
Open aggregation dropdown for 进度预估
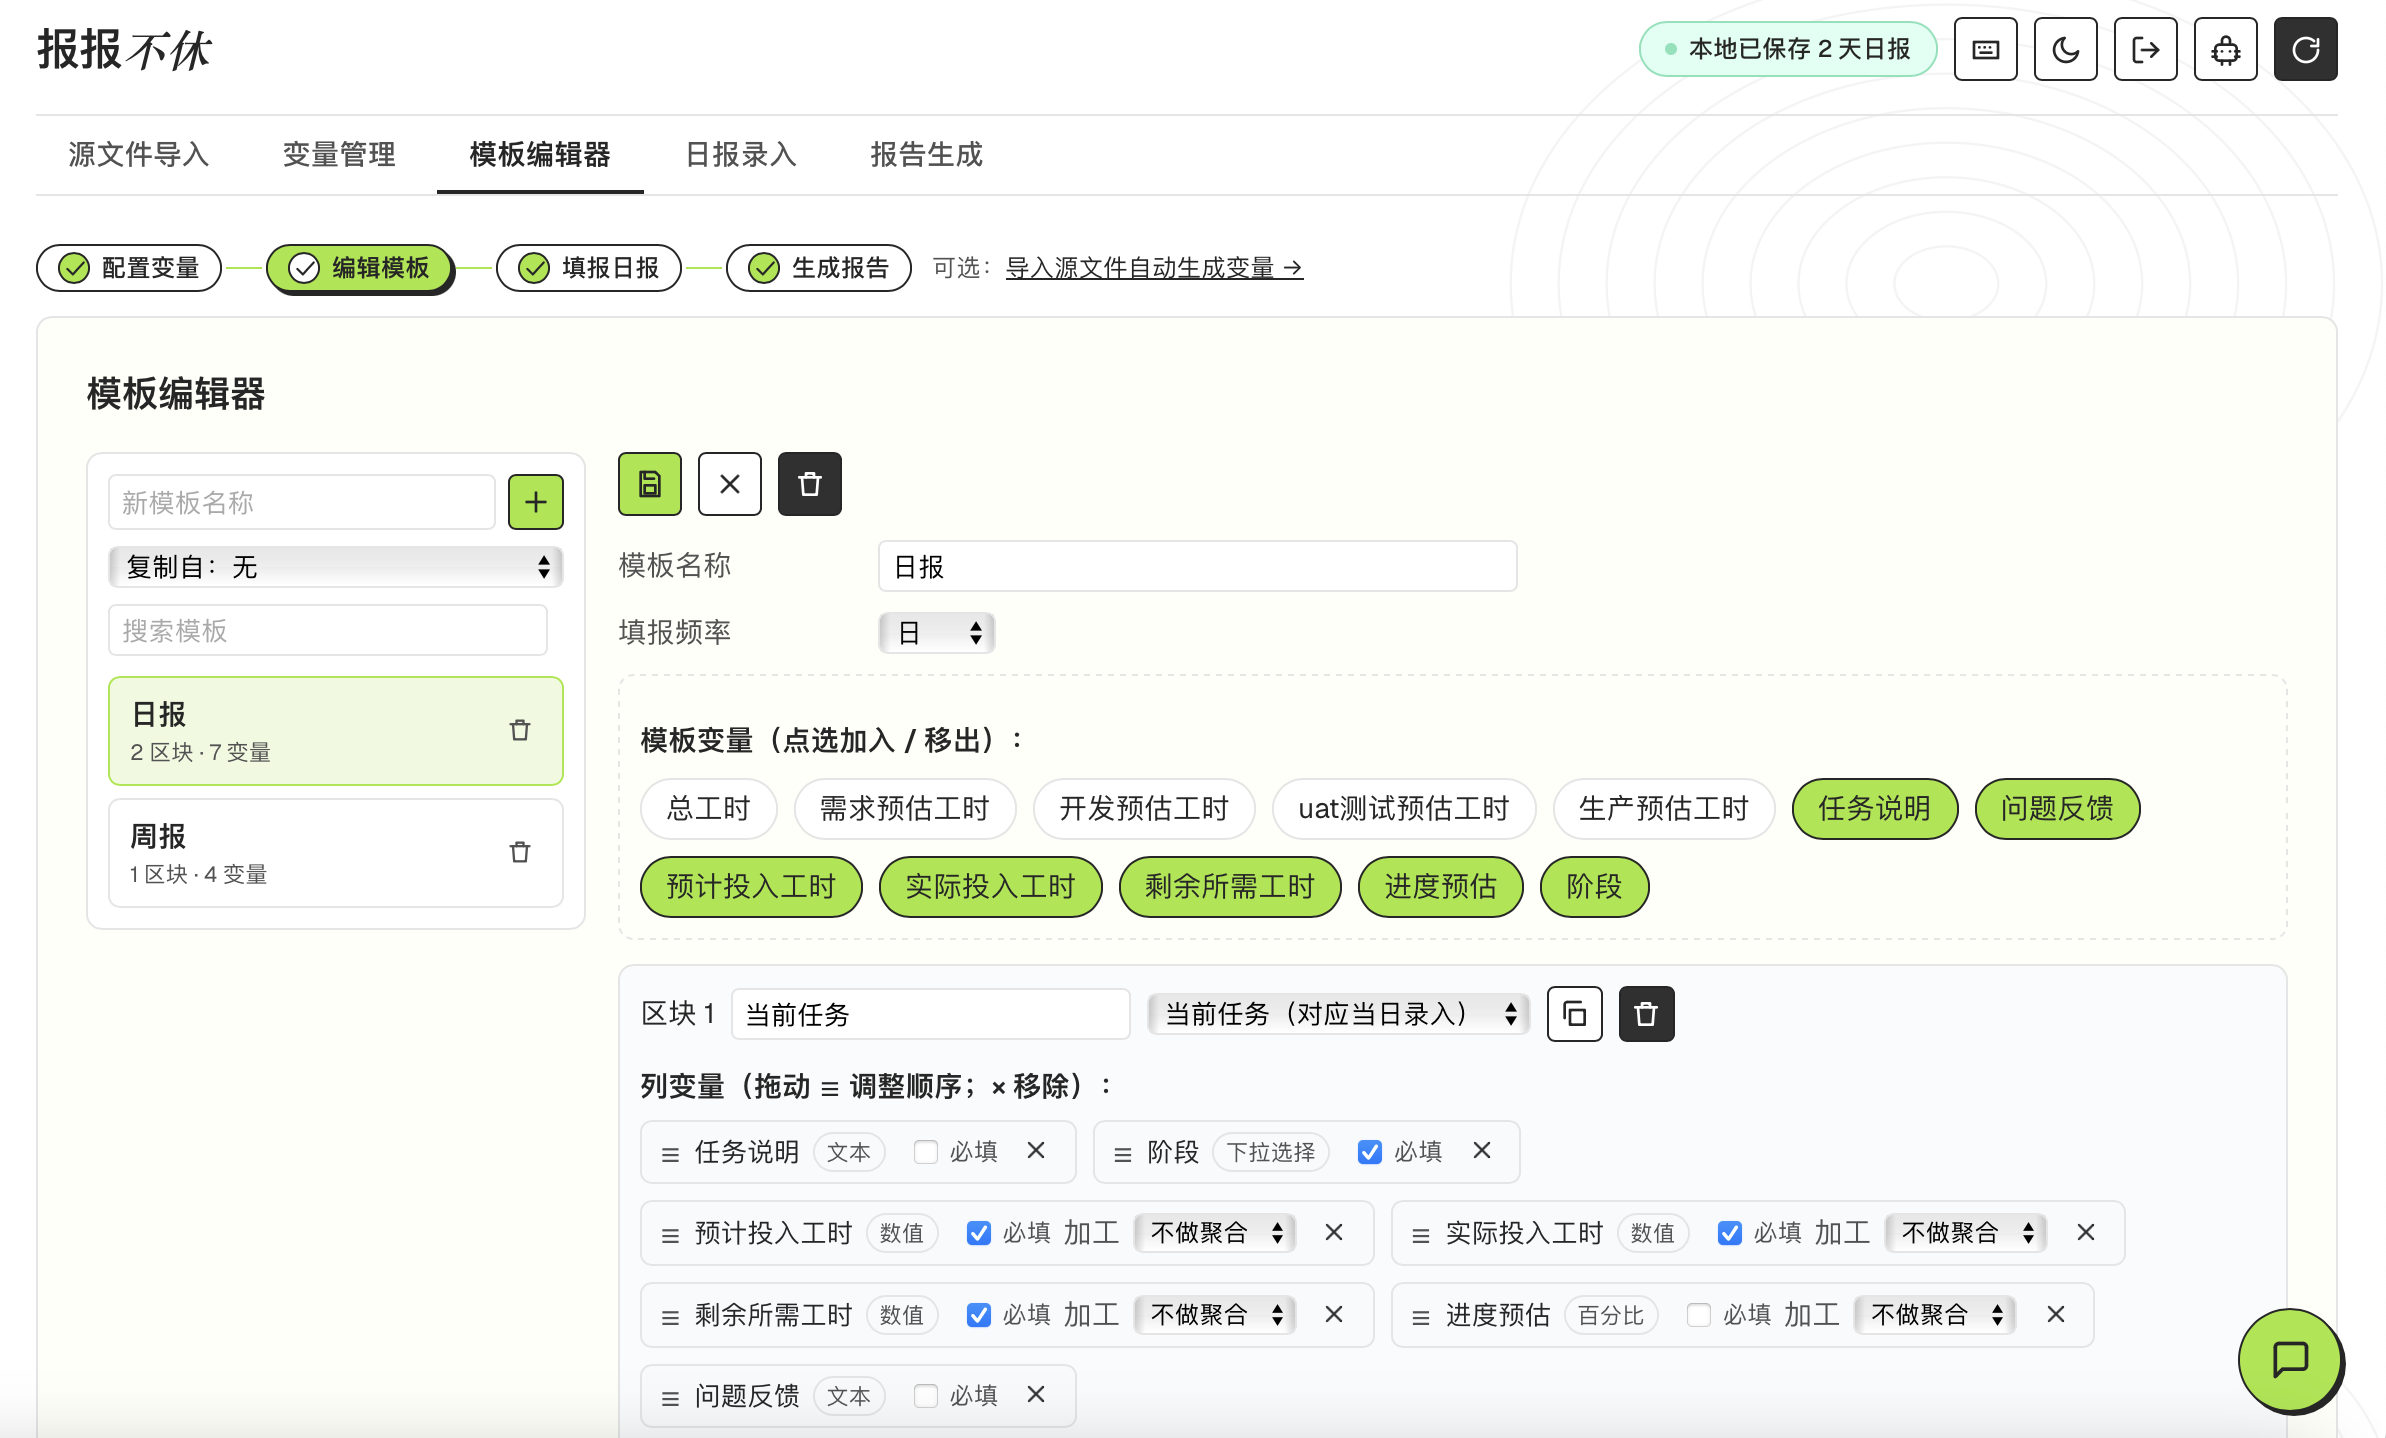point(1935,1315)
